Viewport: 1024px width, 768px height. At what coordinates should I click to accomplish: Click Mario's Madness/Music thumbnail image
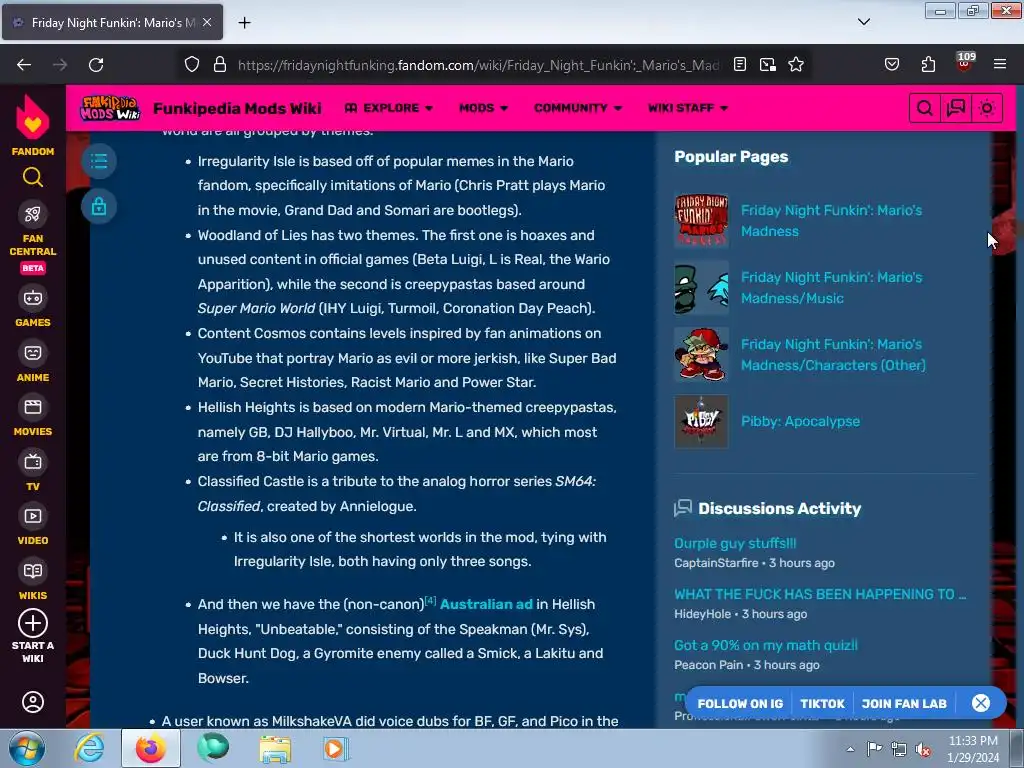[x=701, y=287]
